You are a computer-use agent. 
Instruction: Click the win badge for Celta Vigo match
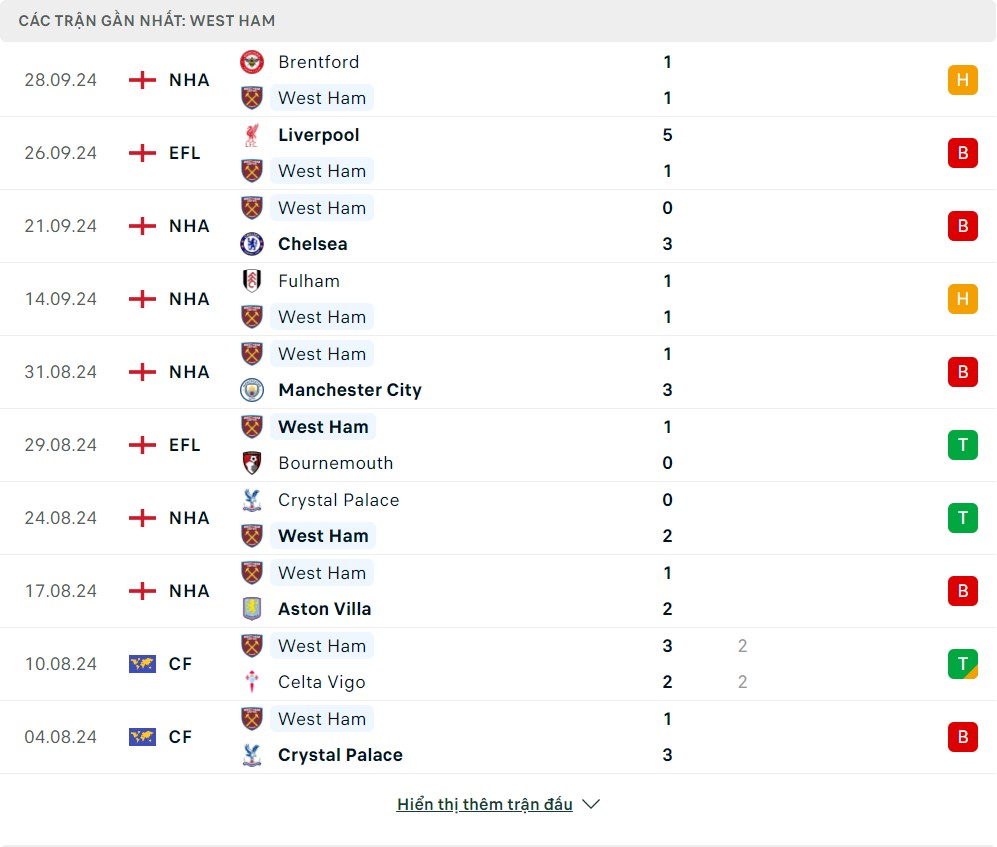click(962, 664)
